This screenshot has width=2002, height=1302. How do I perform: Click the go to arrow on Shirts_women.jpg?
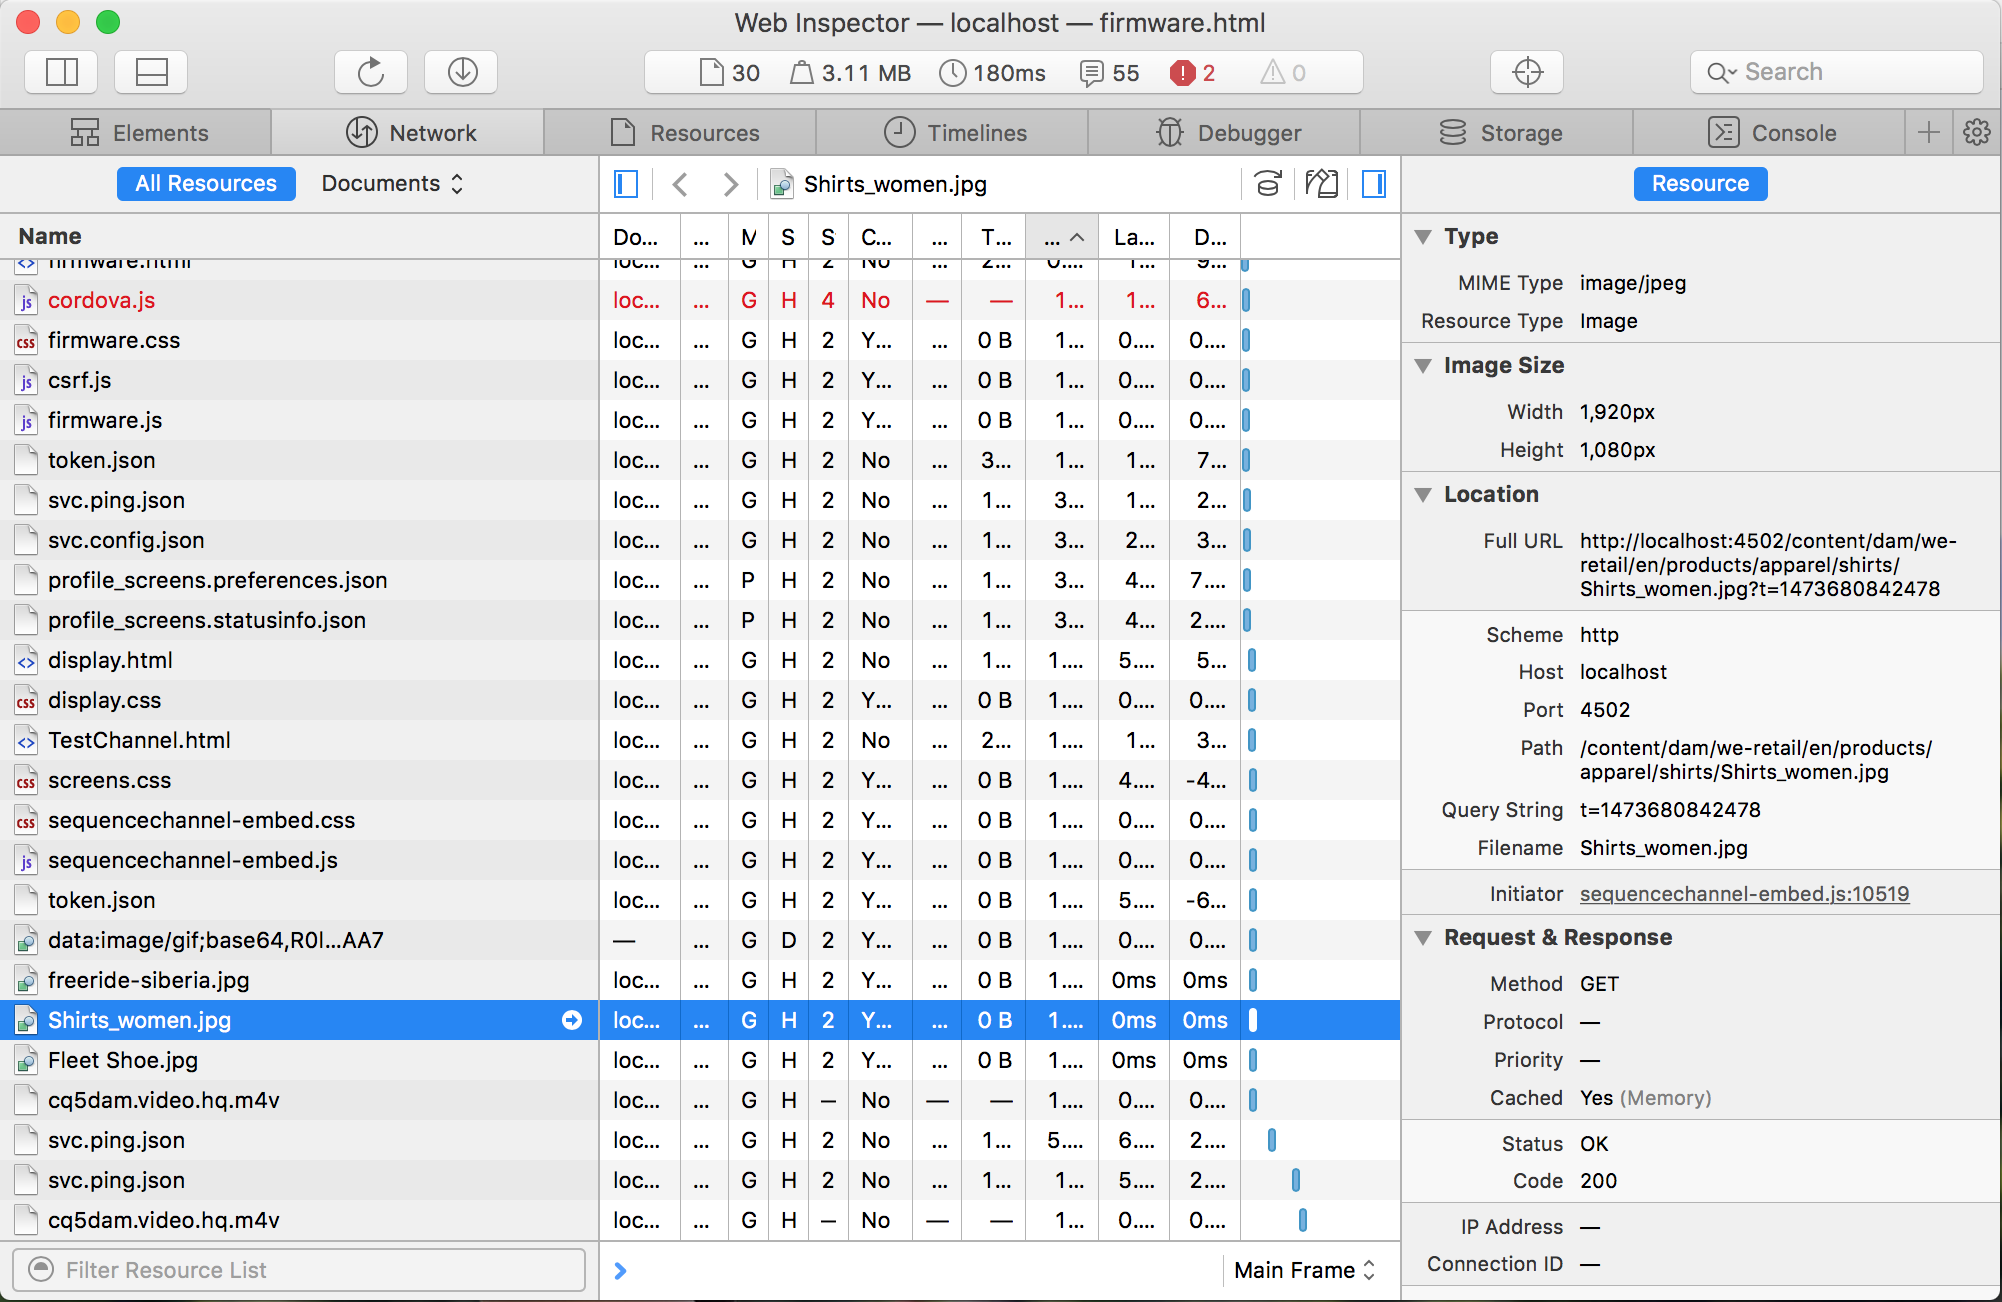(x=572, y=1020)
